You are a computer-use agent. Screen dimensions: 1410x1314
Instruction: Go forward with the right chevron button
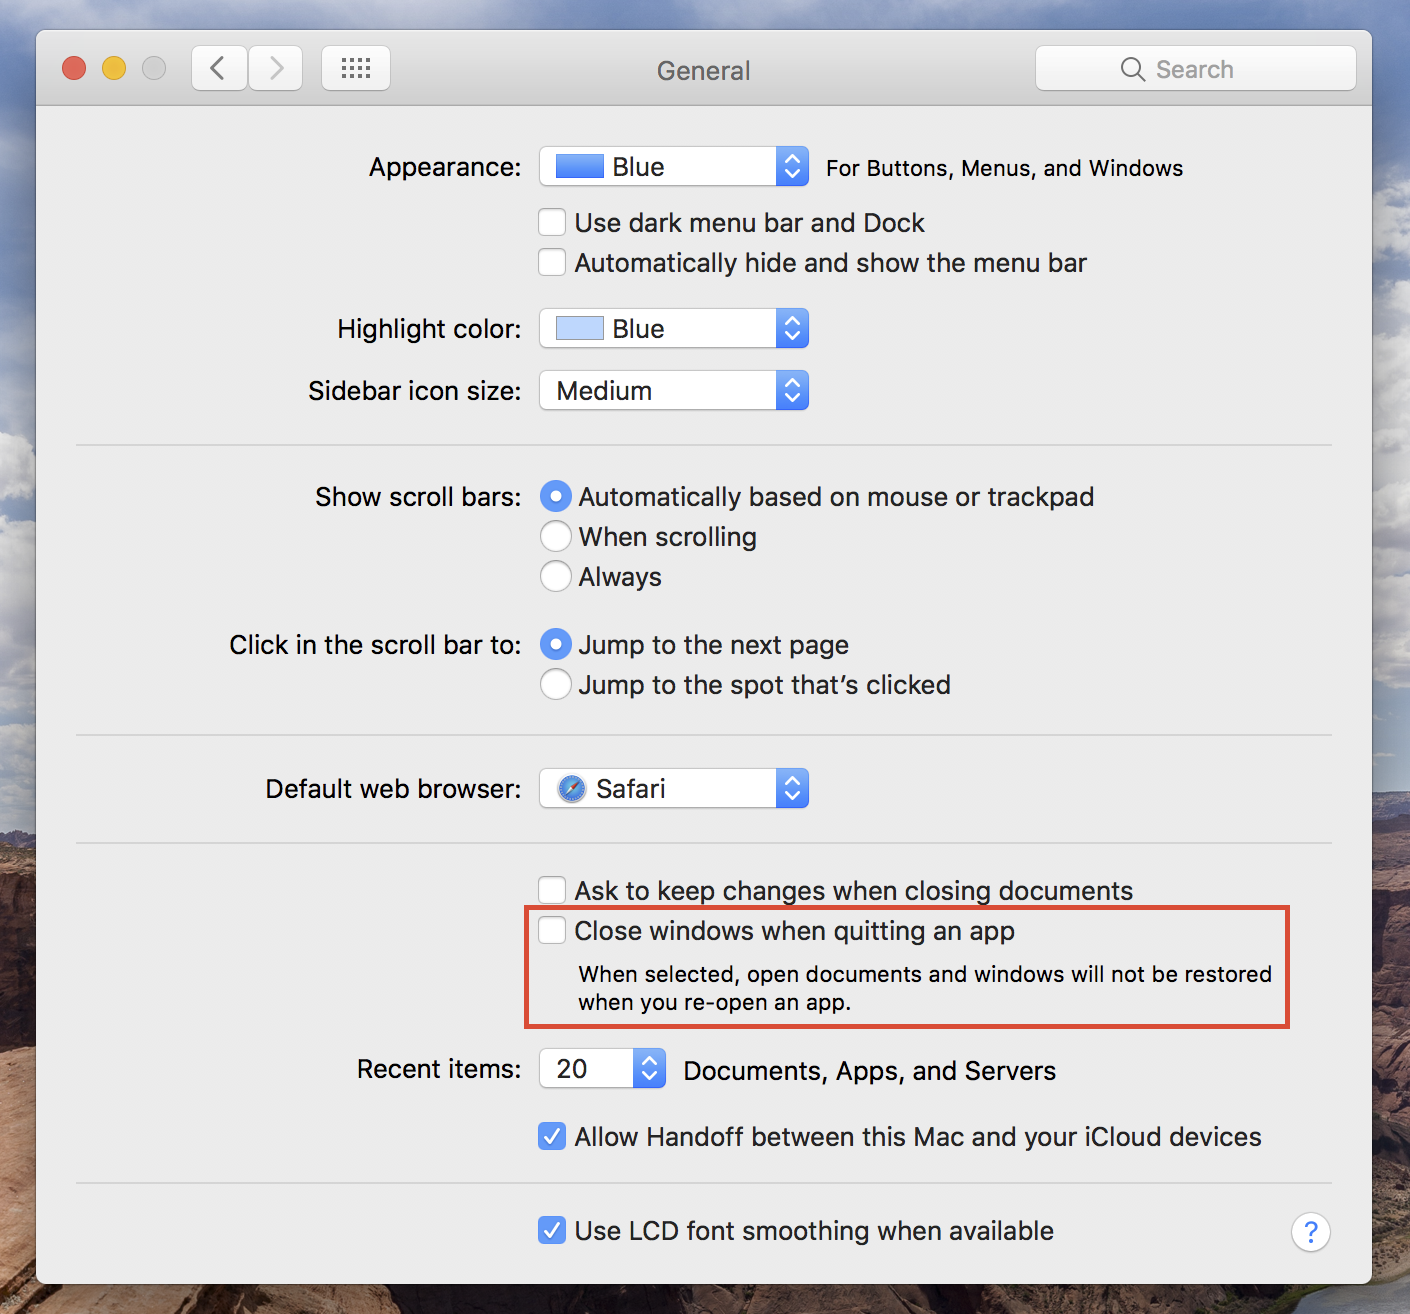[276, 69]
